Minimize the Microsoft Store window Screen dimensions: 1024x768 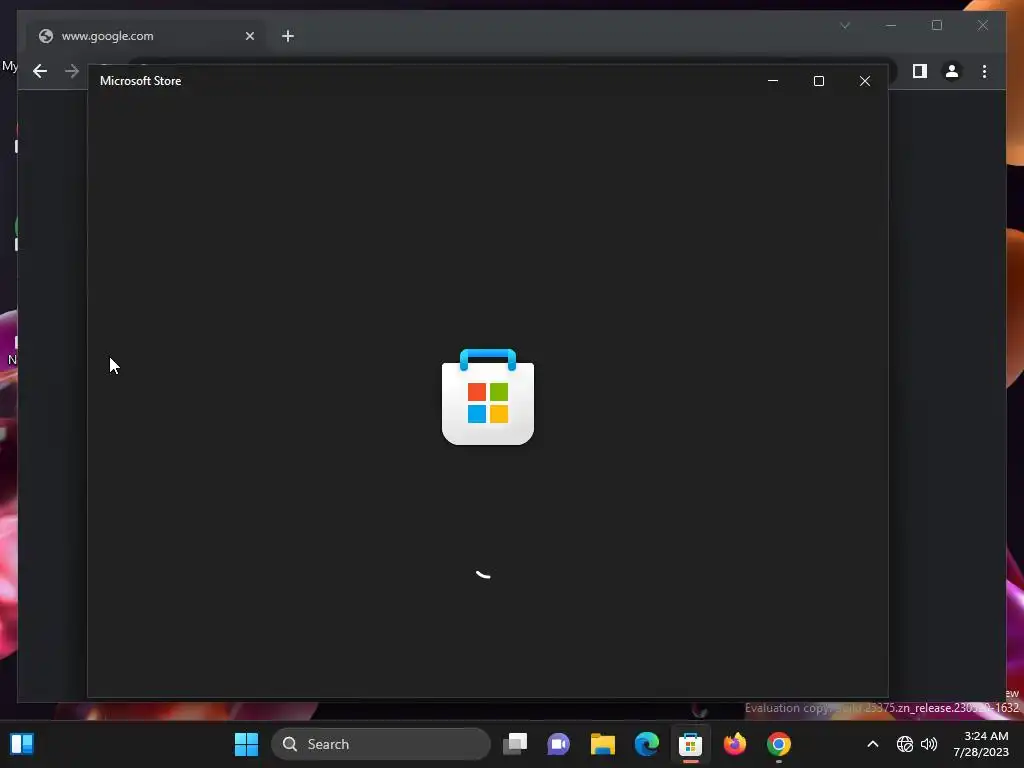pyautogui.click(x=773, y=81)
